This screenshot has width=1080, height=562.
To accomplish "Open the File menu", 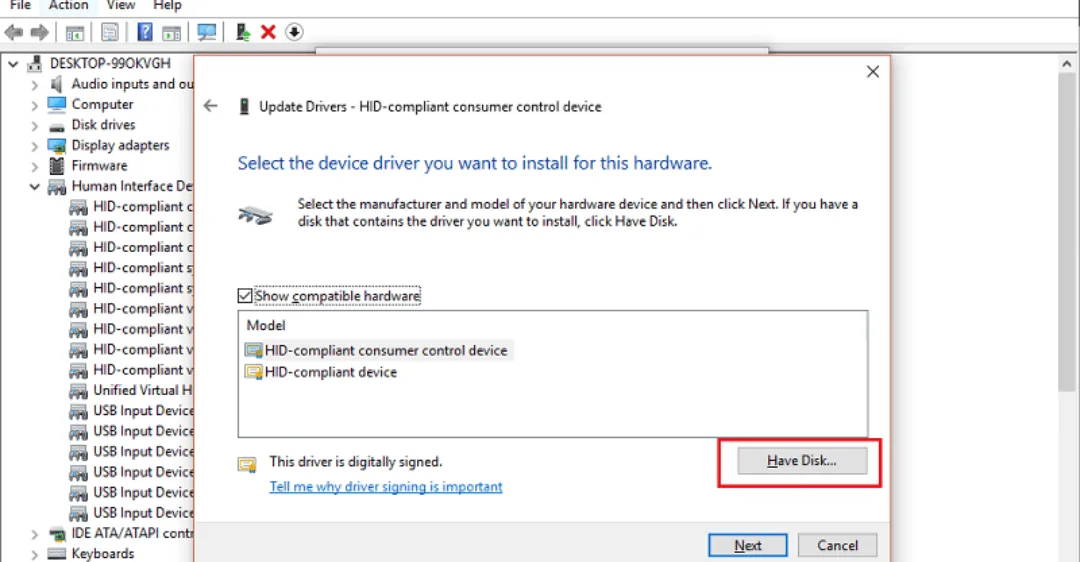I will coord(20,6).
